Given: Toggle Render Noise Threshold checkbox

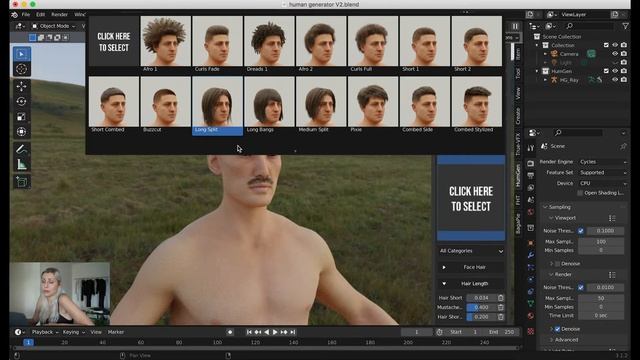Looking at the screenshot, I should coord(581,288).
